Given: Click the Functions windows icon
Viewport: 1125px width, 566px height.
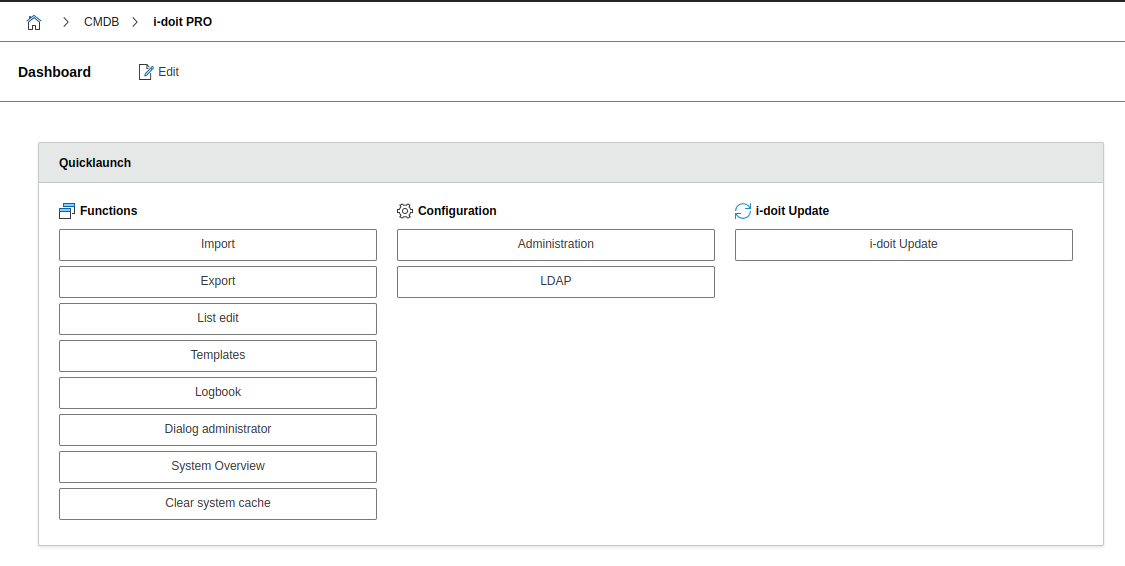Looking at the screenshot, I should pyautogui.click(x=67, y=211).
